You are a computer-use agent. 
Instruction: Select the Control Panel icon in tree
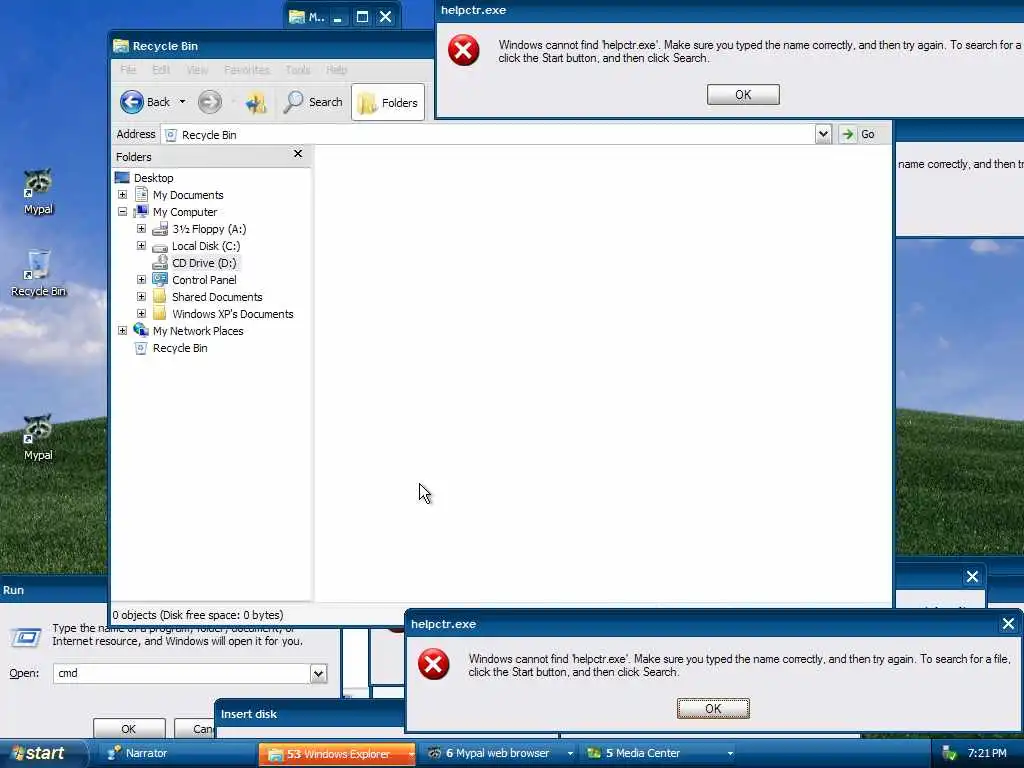[160, 280]
